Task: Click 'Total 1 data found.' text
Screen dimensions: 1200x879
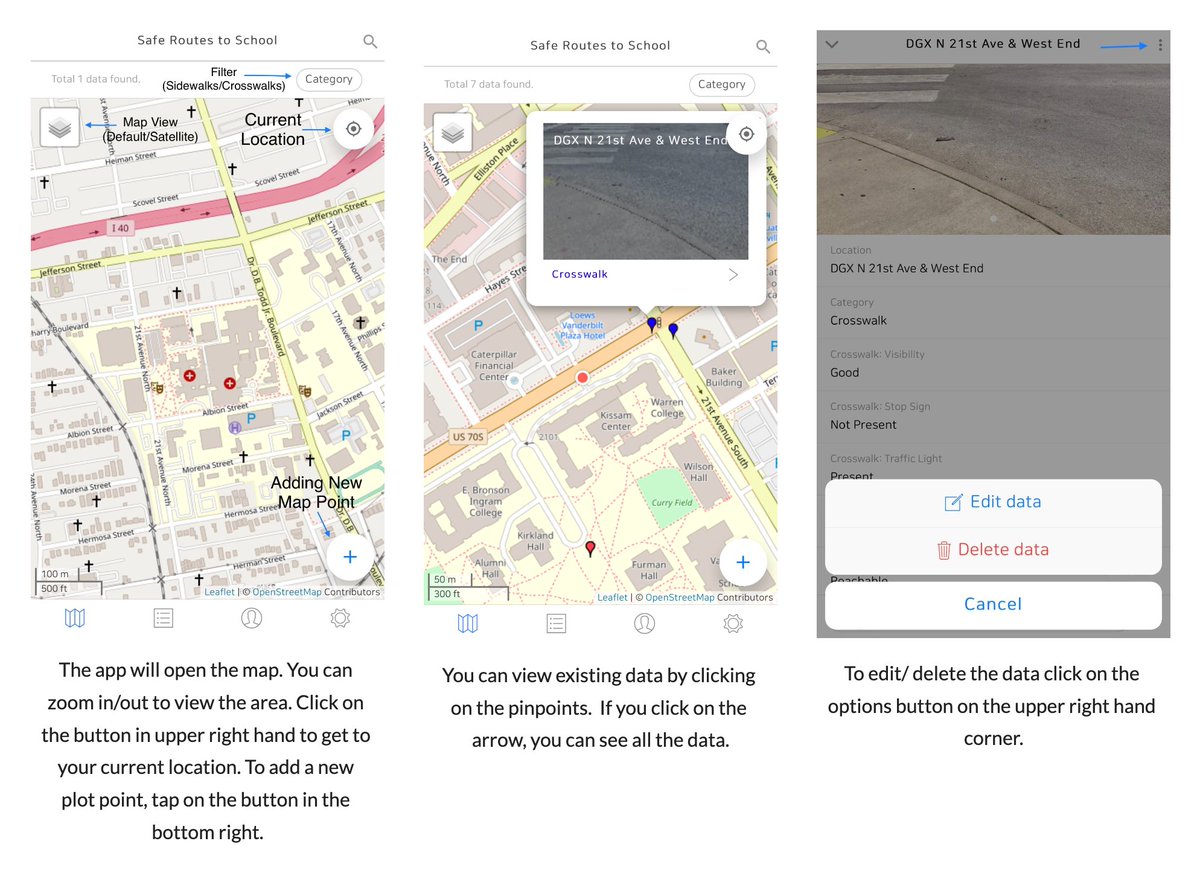Action: pyautogui.click(x=96, y=79)
